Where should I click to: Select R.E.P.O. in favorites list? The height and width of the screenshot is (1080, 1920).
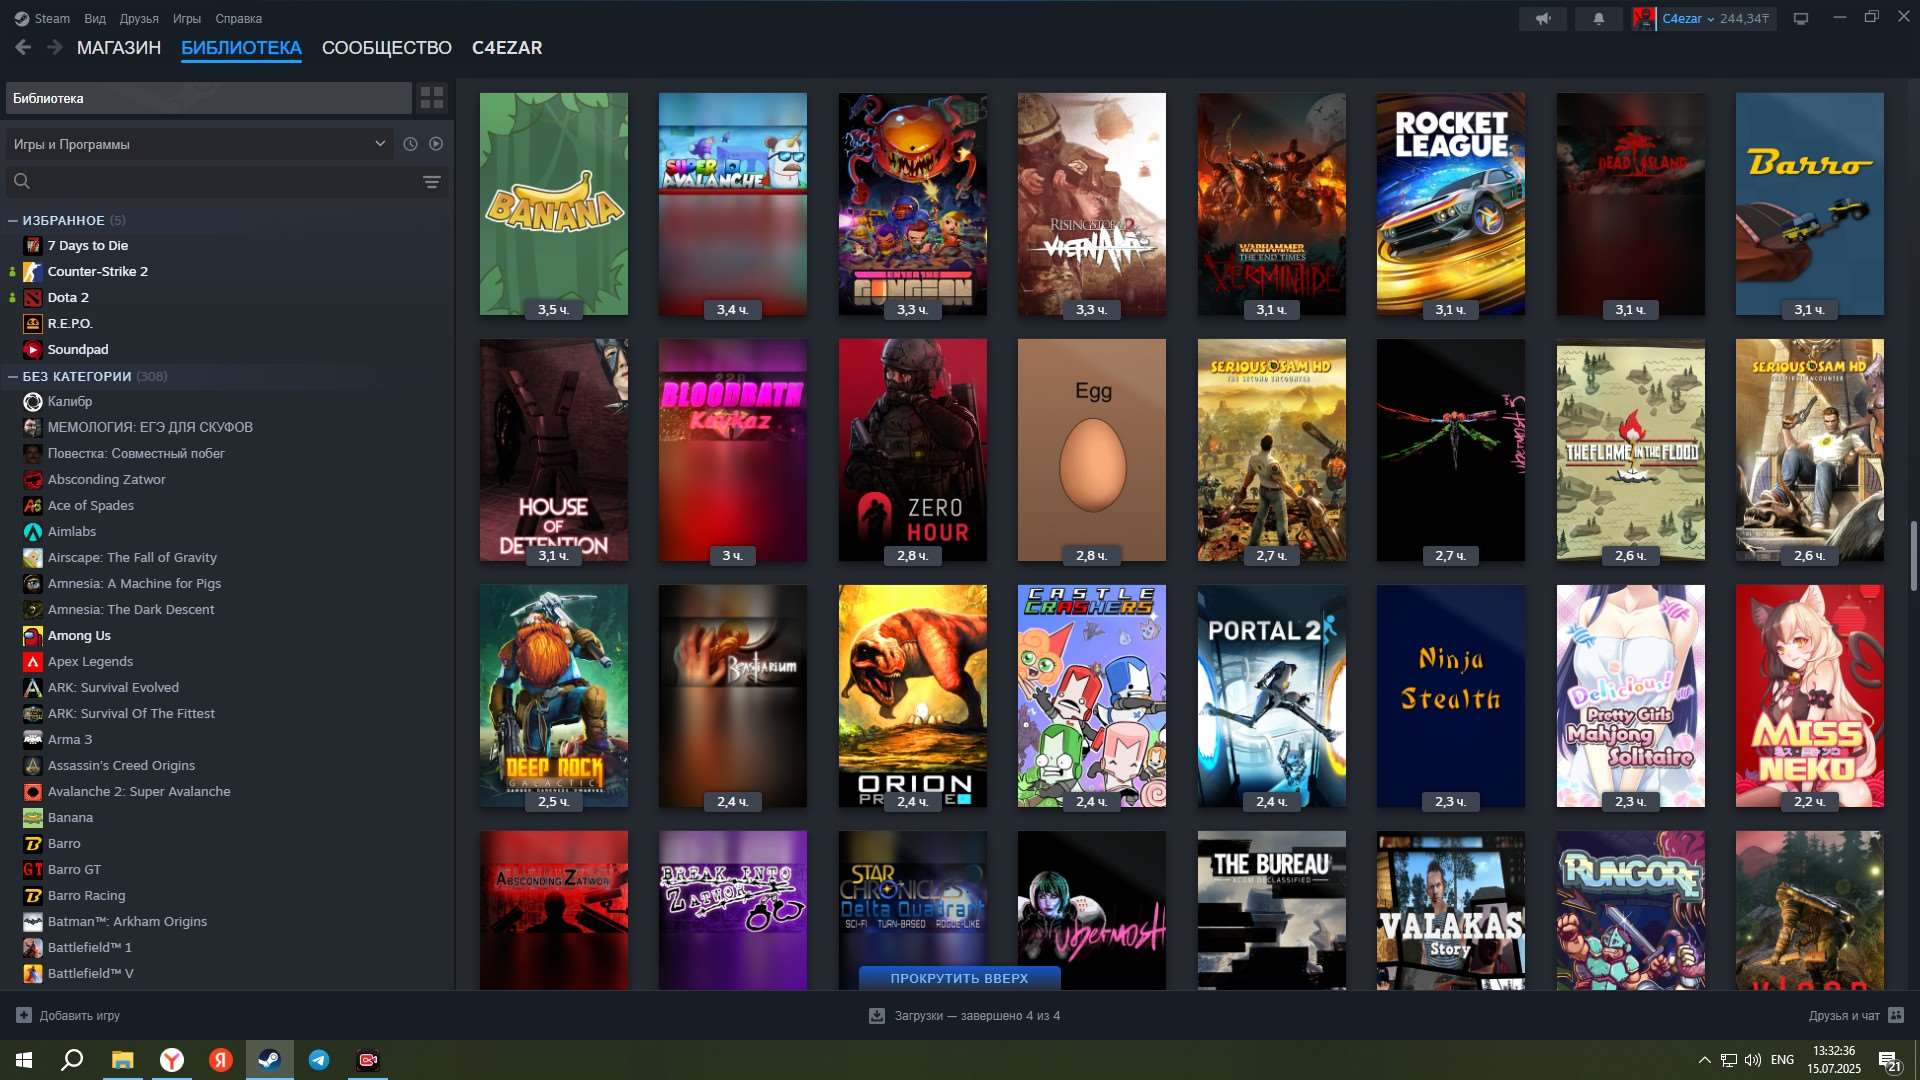click(x=70, y=323)
